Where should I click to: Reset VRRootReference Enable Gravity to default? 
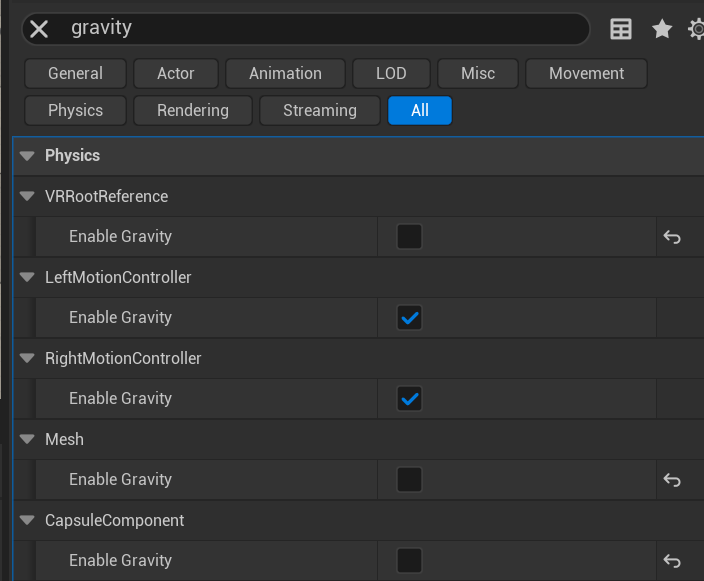point(672,237)
